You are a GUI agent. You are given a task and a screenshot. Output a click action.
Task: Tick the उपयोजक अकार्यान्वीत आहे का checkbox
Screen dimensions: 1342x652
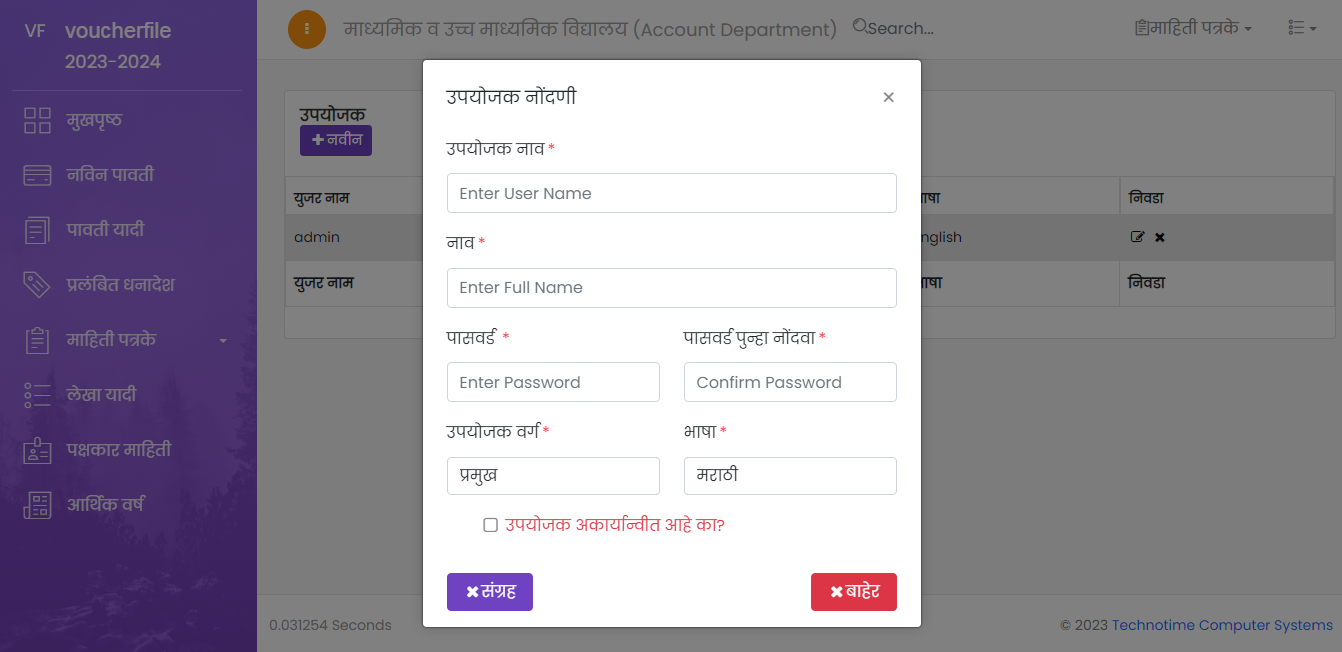[x=490, y=525]
